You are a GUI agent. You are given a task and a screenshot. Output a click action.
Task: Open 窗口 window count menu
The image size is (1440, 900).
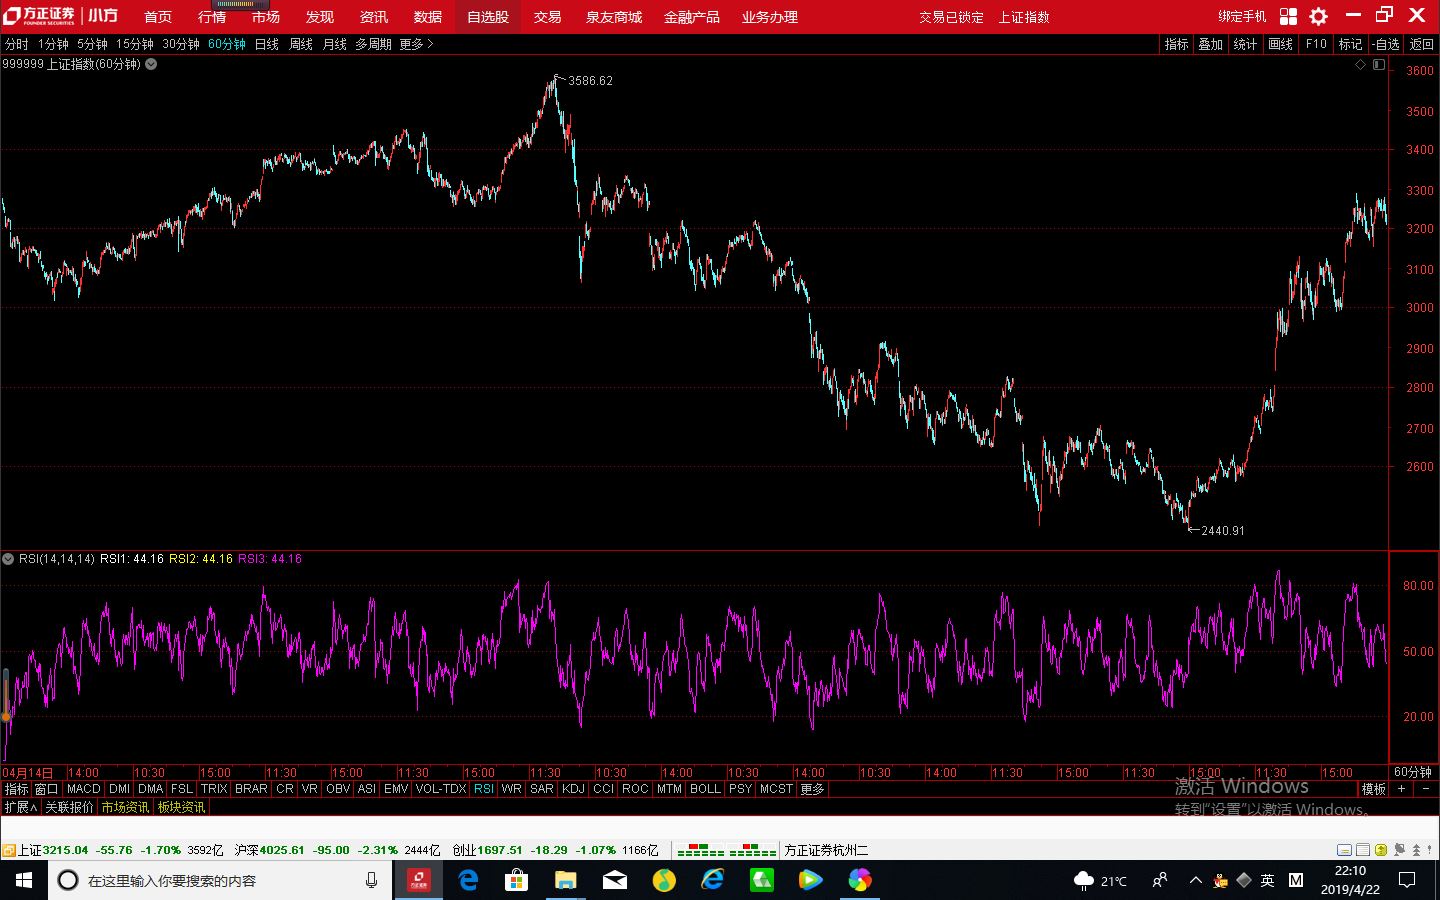pyautogui.click(x=47, y=789)
